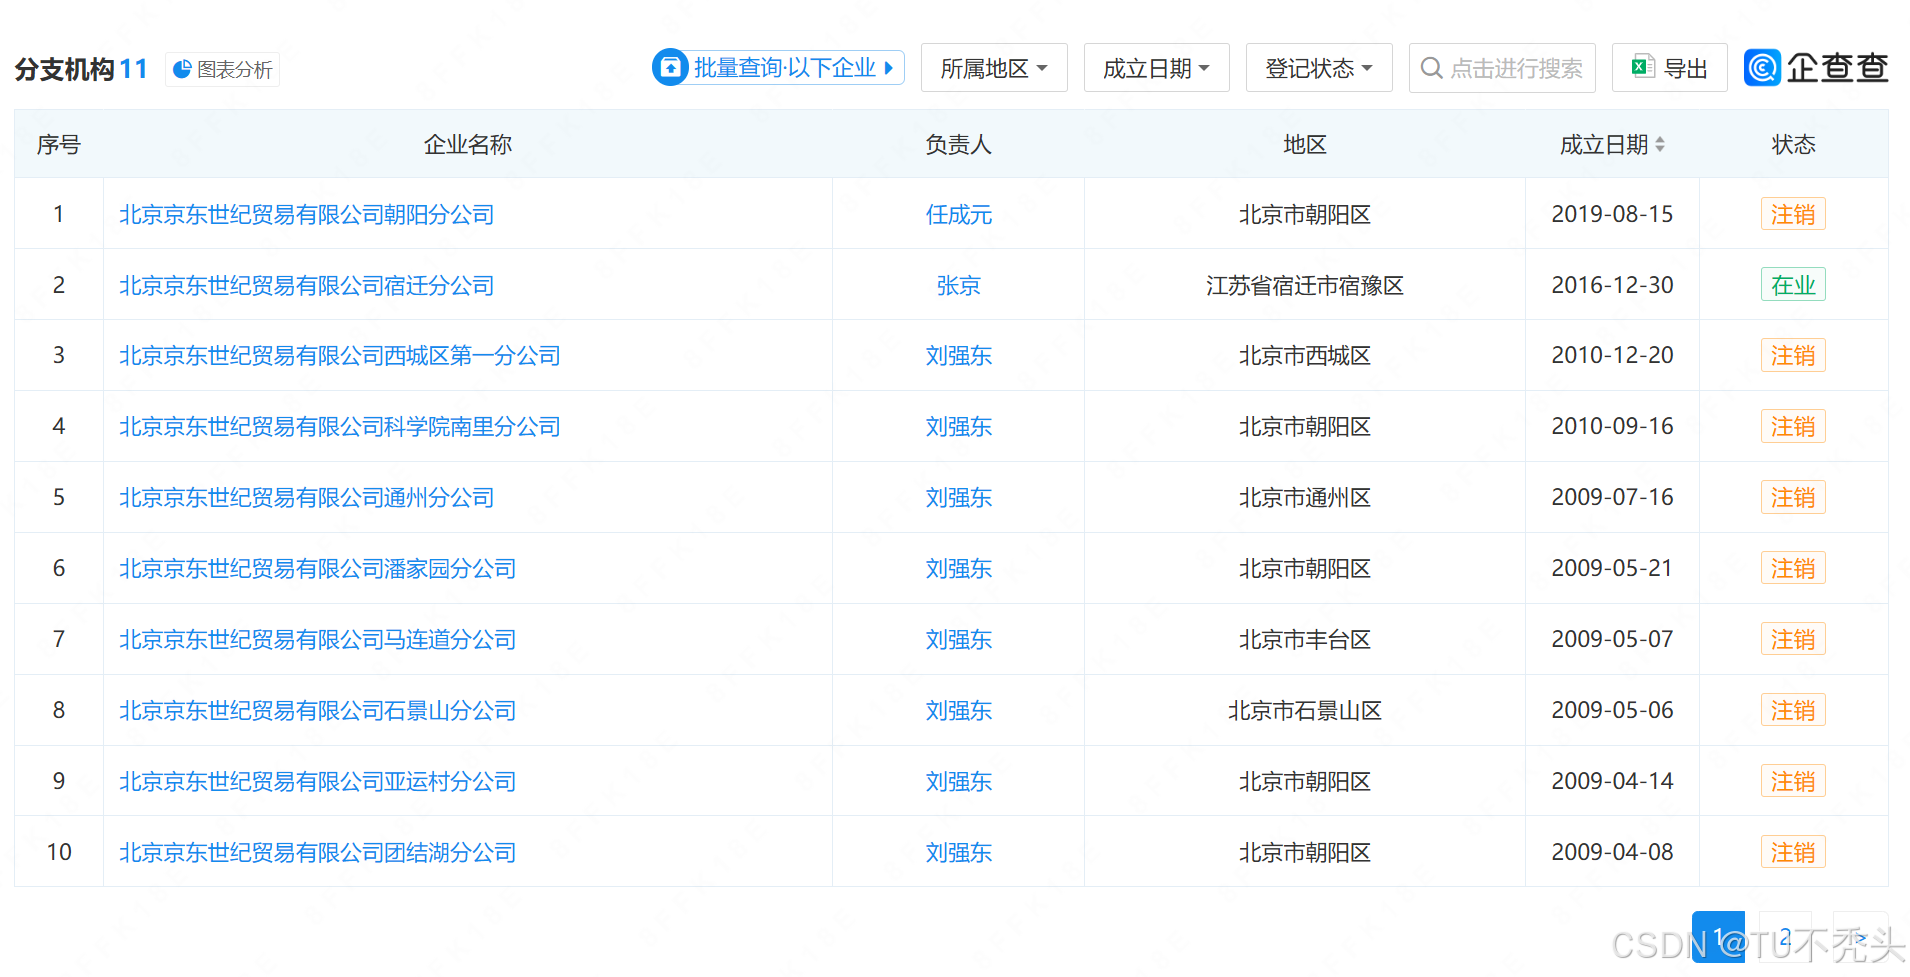This screenshot has height=977, width=1910.
Task: Expand the 成立日期 date filter dropdown
Action: point(1156,68)
